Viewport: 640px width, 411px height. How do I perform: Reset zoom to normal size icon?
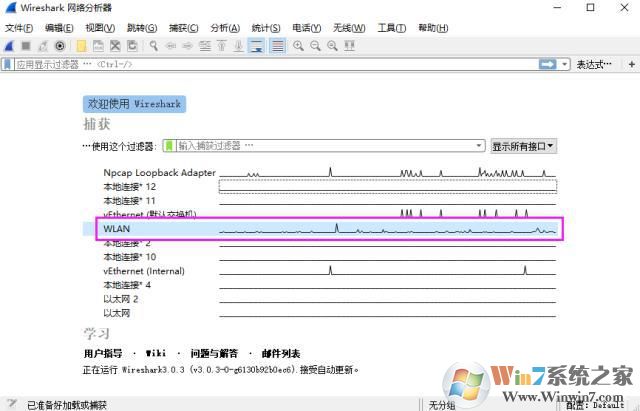pyautogui.click(x=332, y=46)
